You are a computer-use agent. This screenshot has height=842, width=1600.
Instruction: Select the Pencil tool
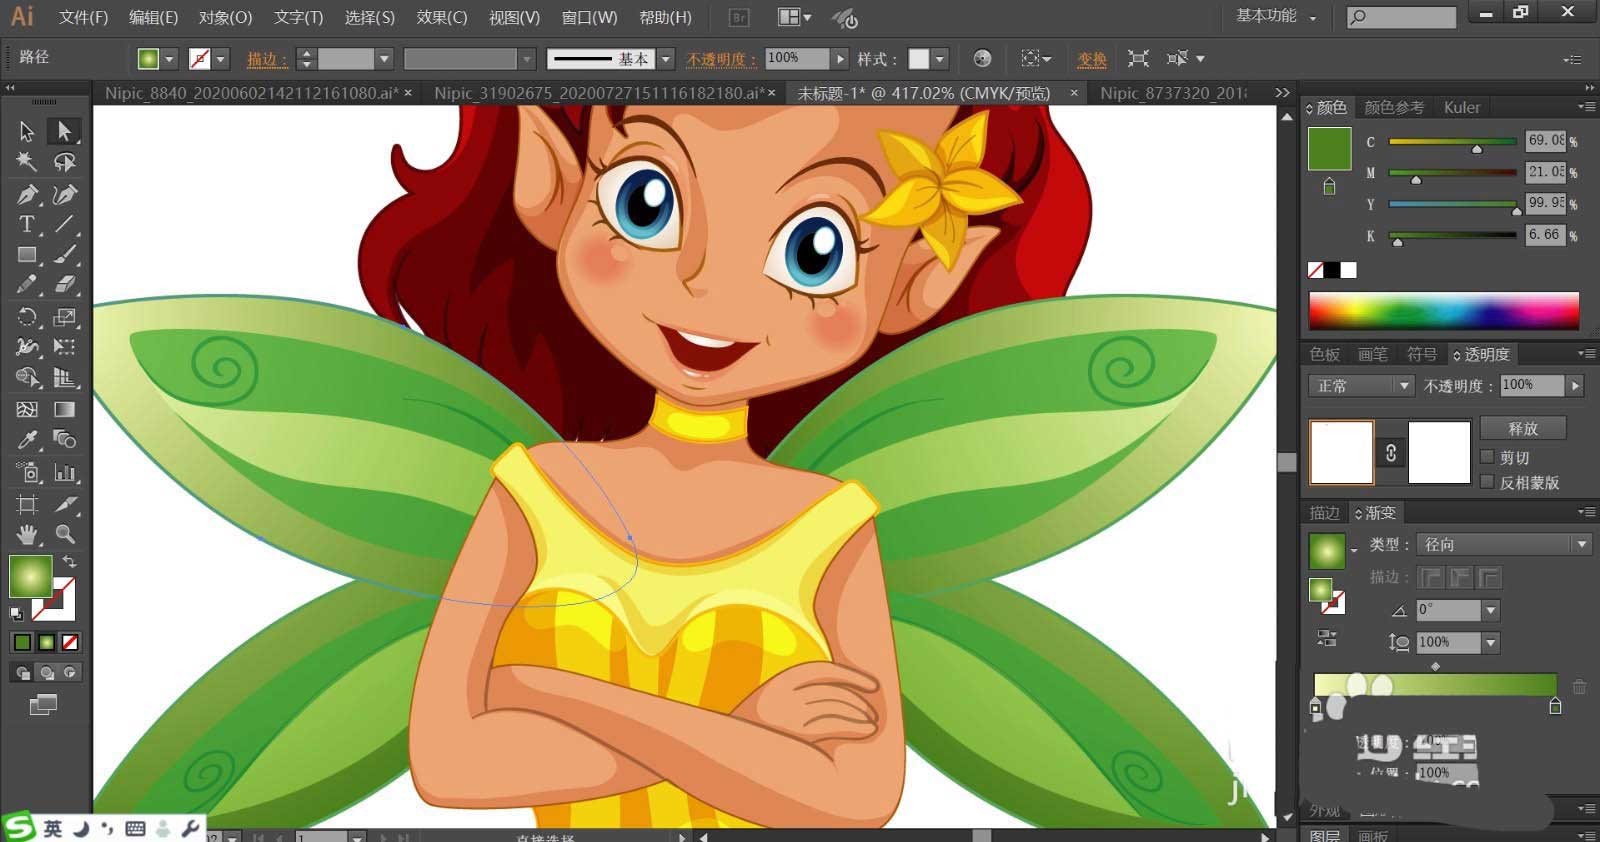27,285
